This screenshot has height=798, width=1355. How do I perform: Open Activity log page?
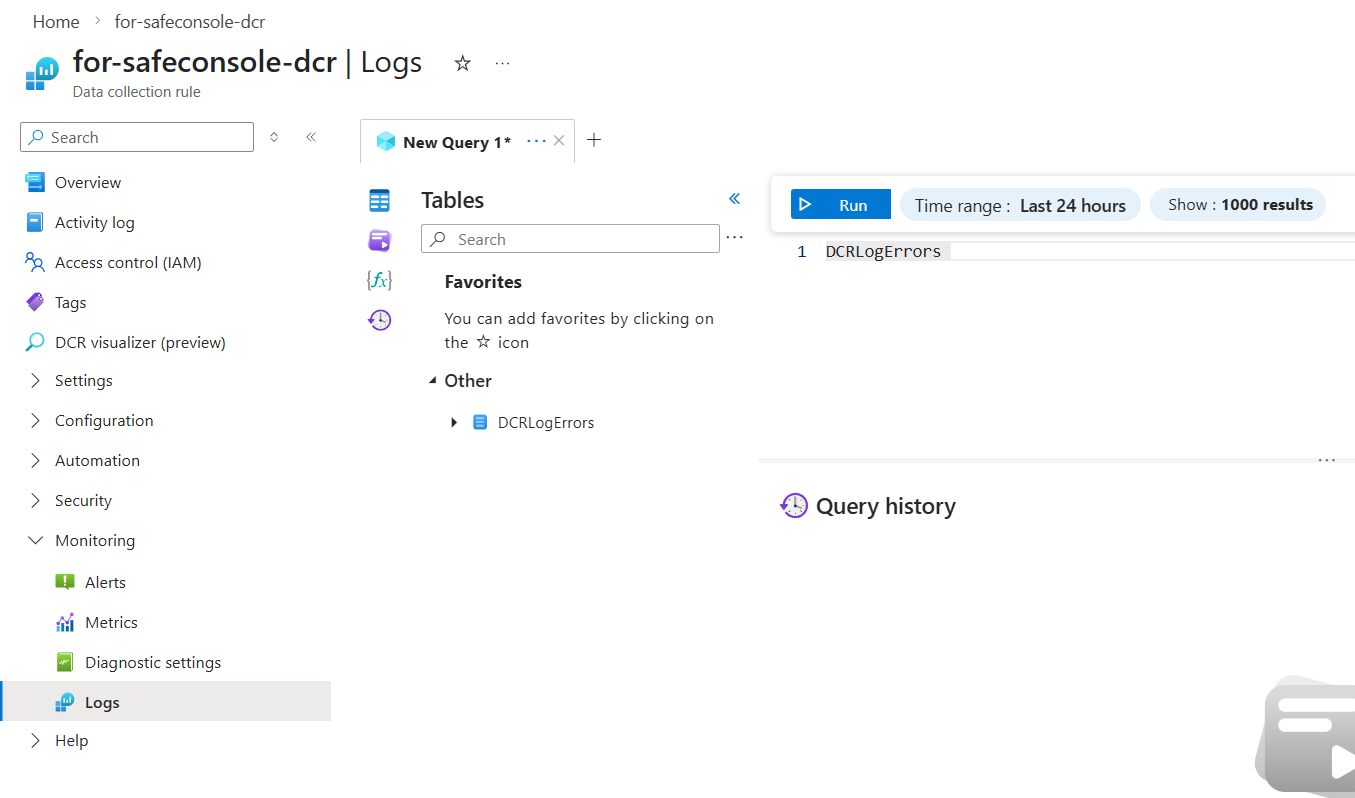pos(94,222)
